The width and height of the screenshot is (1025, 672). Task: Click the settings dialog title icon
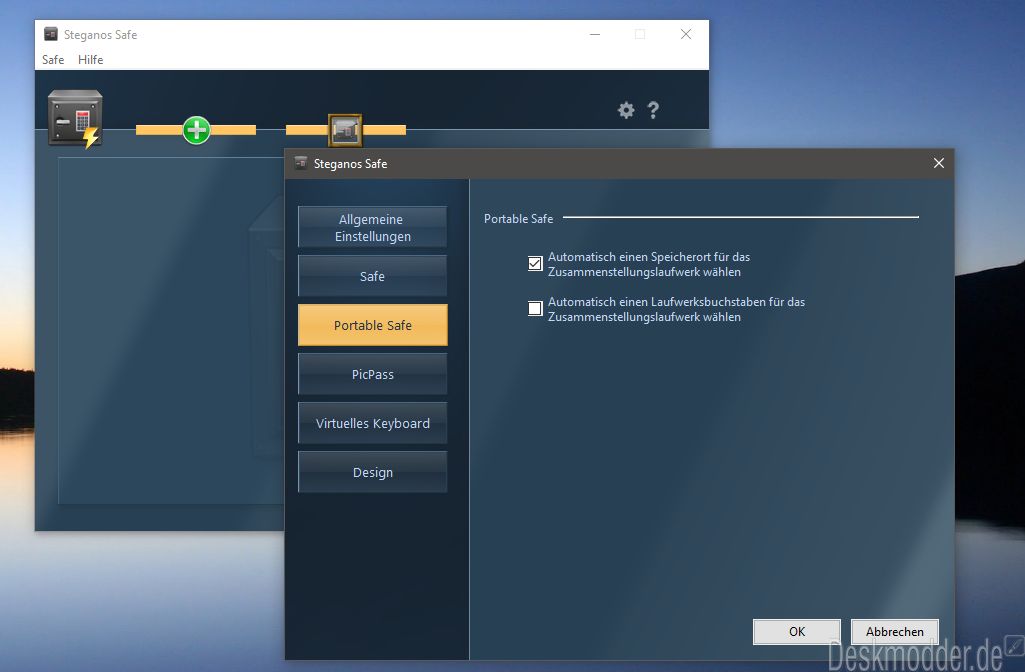[301, 163]
